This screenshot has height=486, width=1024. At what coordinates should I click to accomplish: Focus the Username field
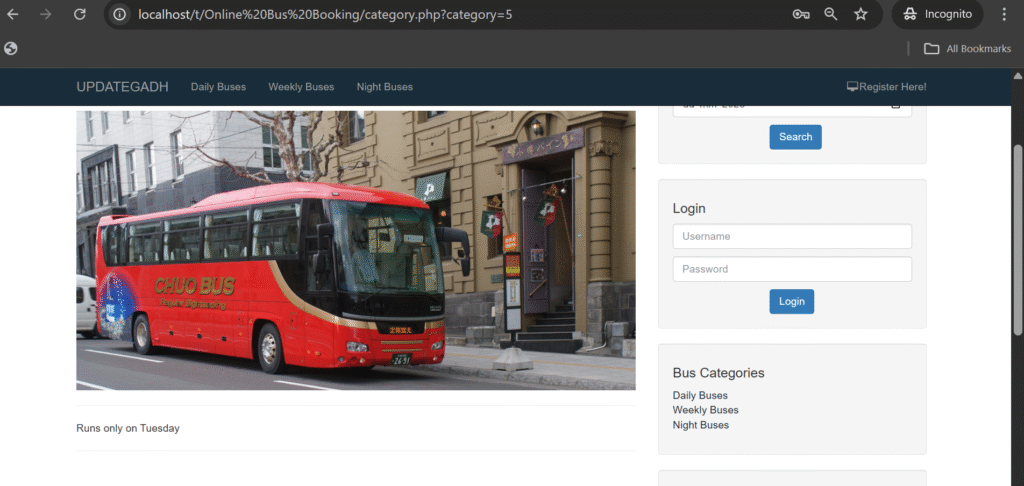[792, 236]
